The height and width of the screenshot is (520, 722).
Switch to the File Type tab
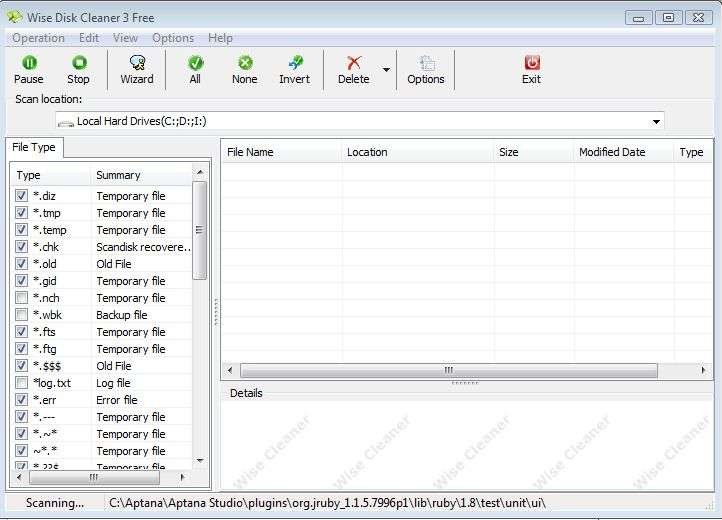(34, 147)
